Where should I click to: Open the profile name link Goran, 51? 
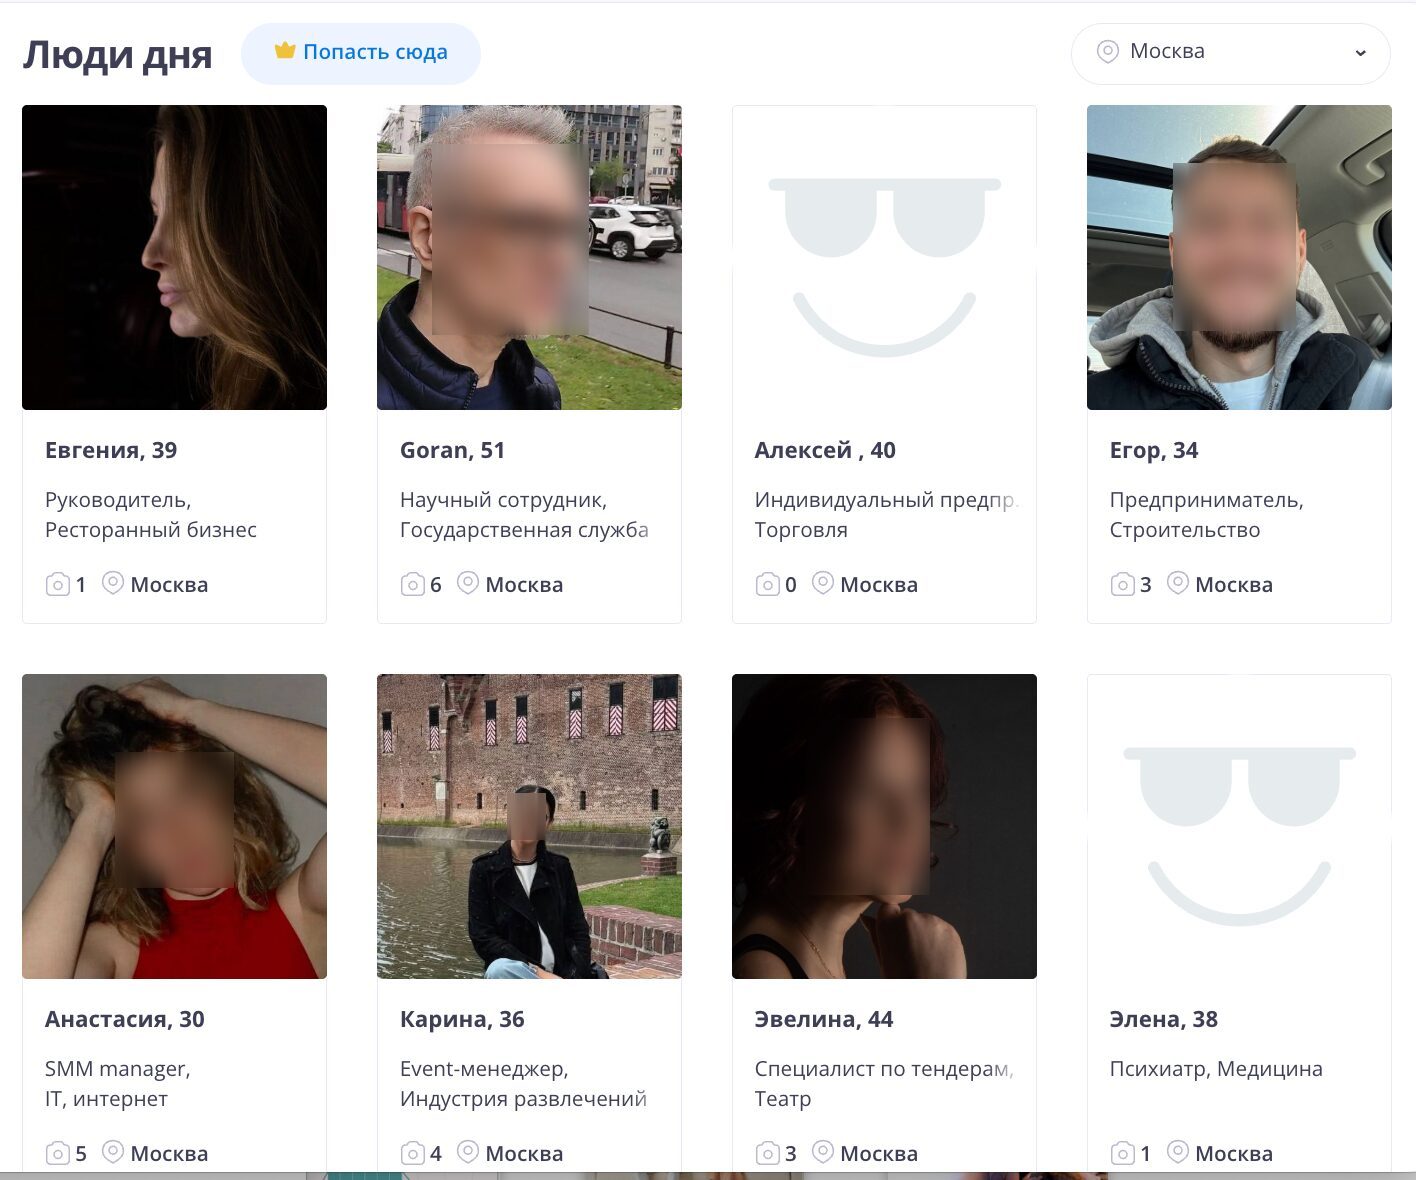452,450
